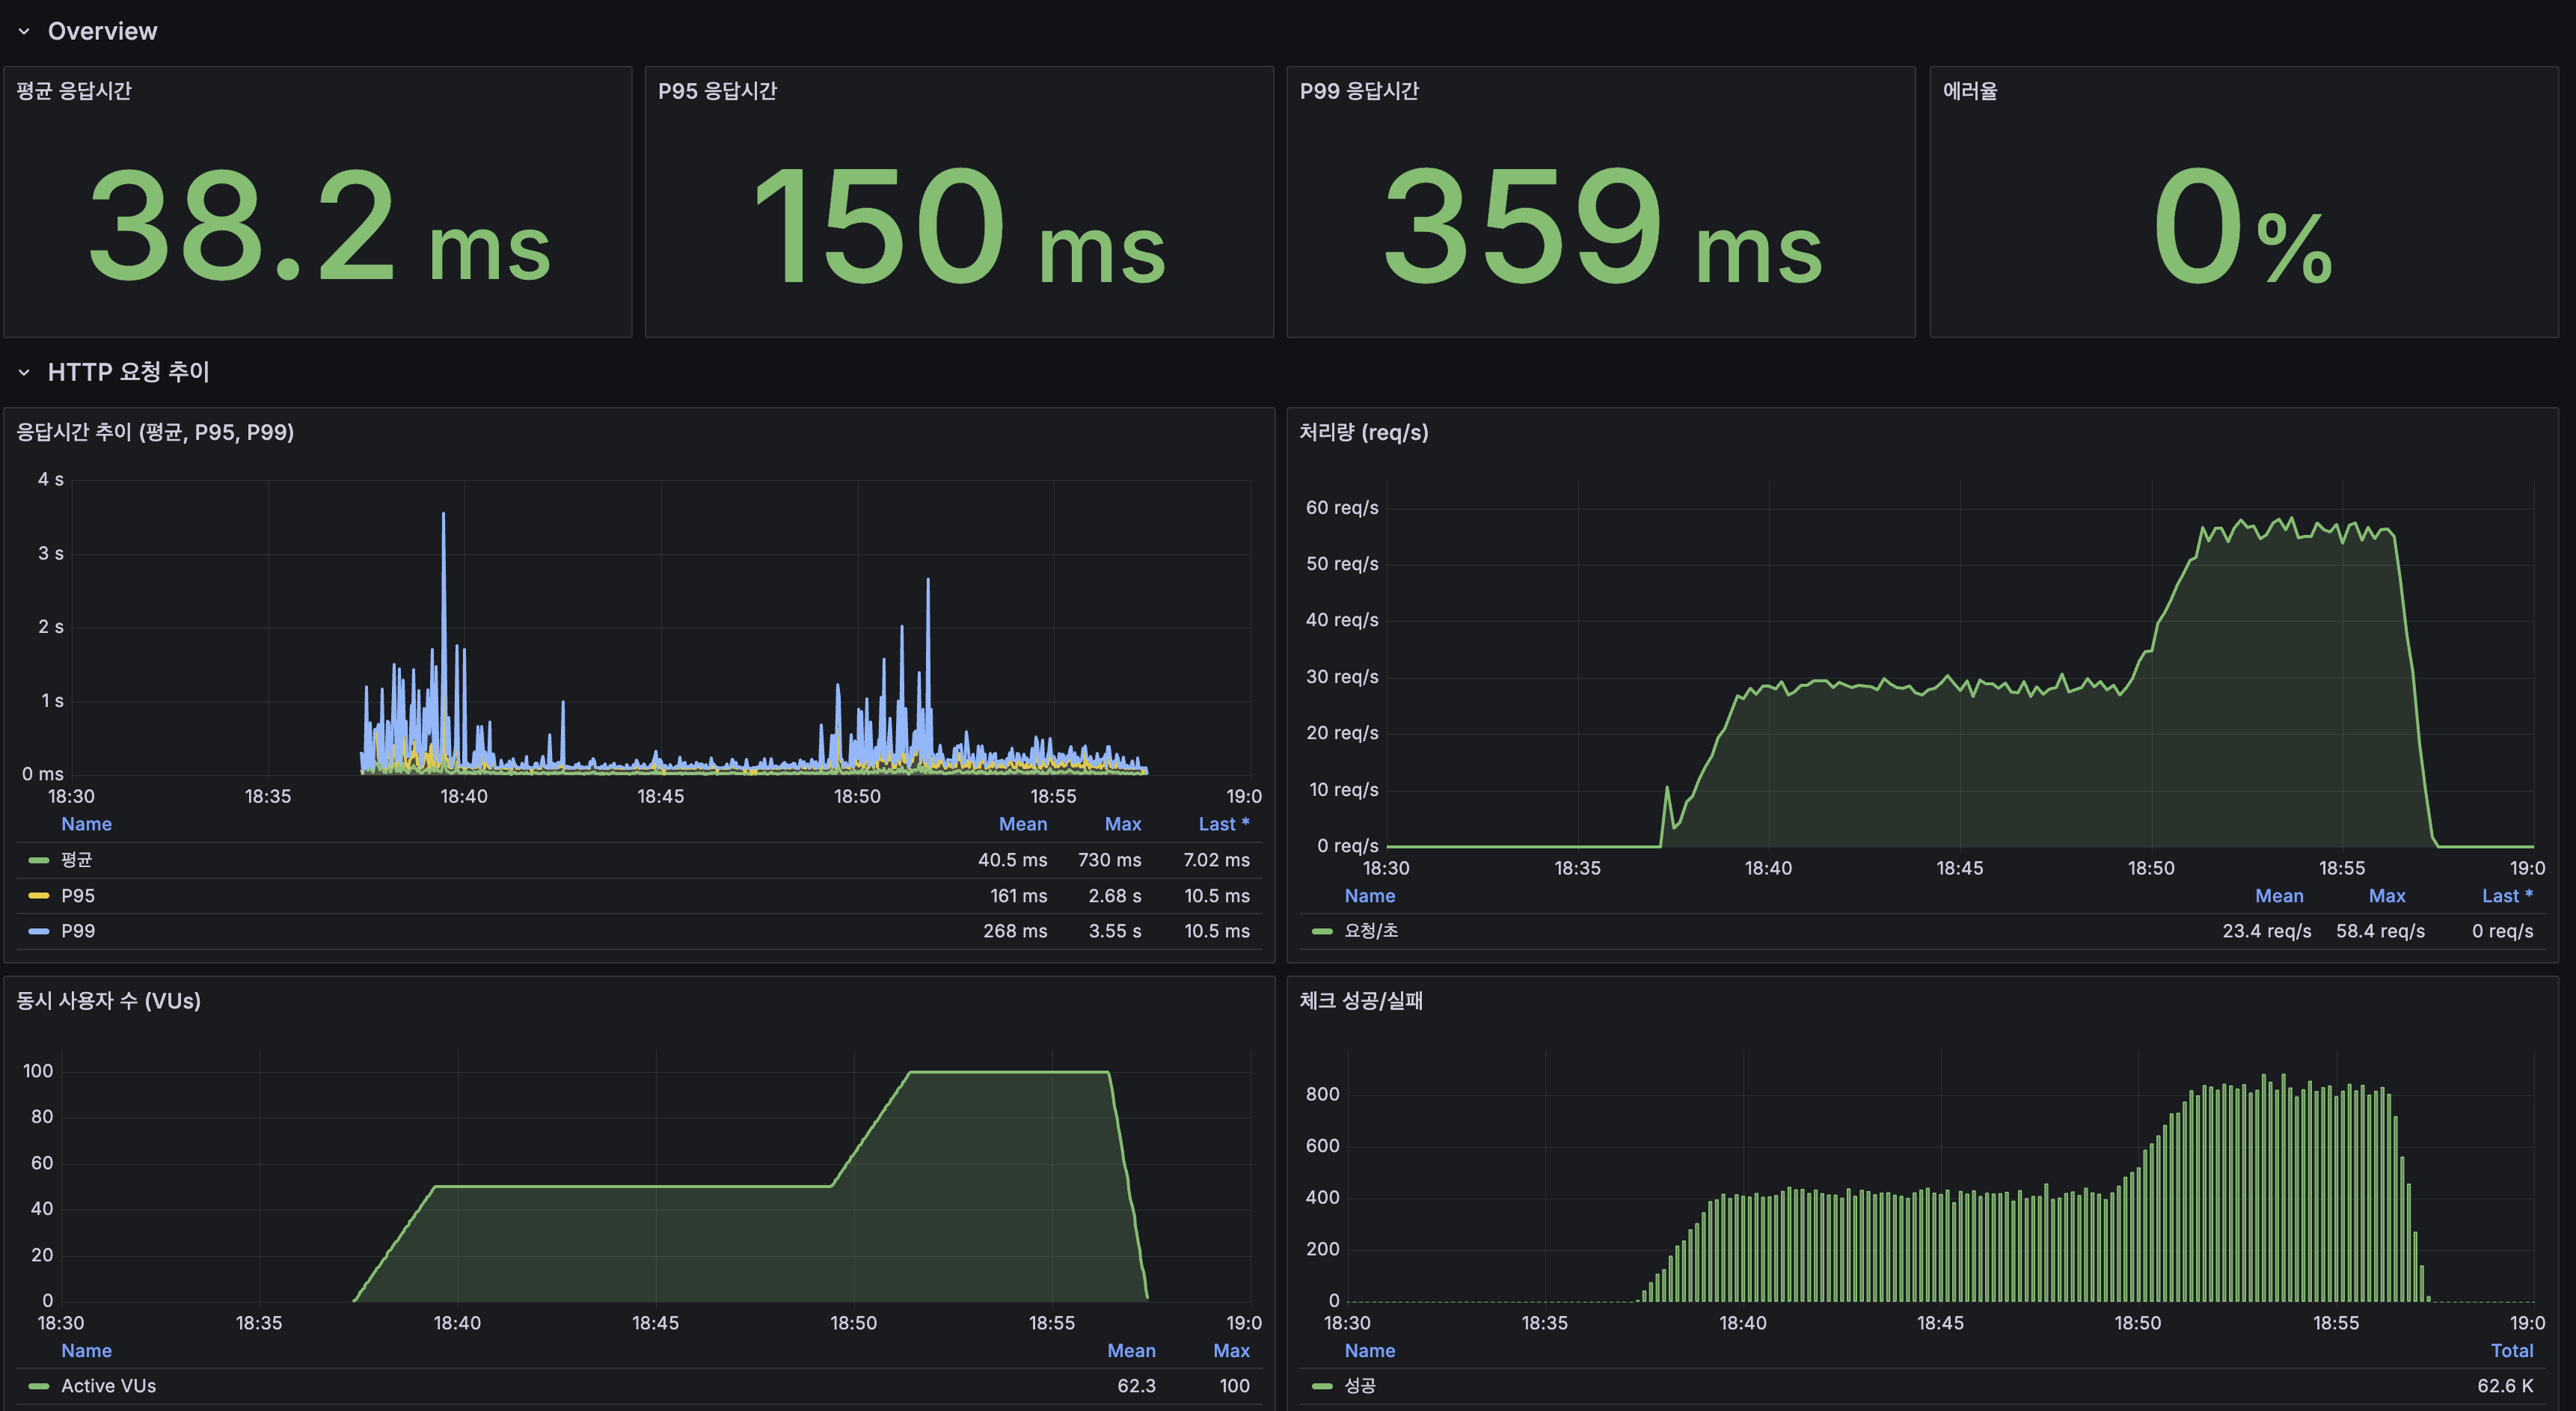
Task: Sort response time legend by Mean column
Action: tap(1022, 823)
